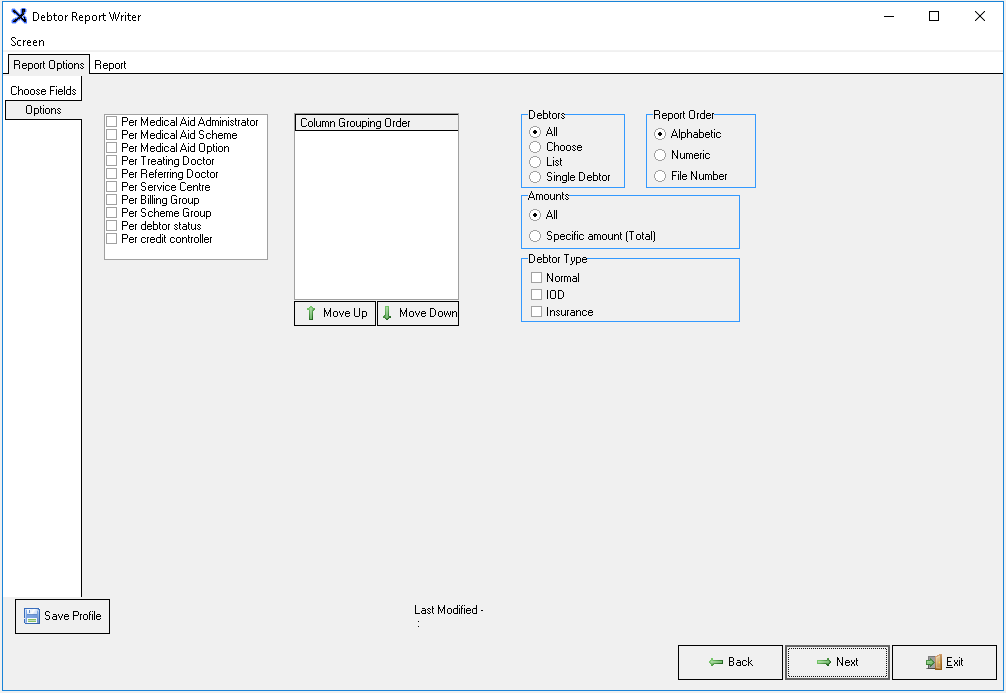Image resolution: width=1006 pixels, height=693 pixels.
Task: Select the File Number report order
Action: point(660,176)
